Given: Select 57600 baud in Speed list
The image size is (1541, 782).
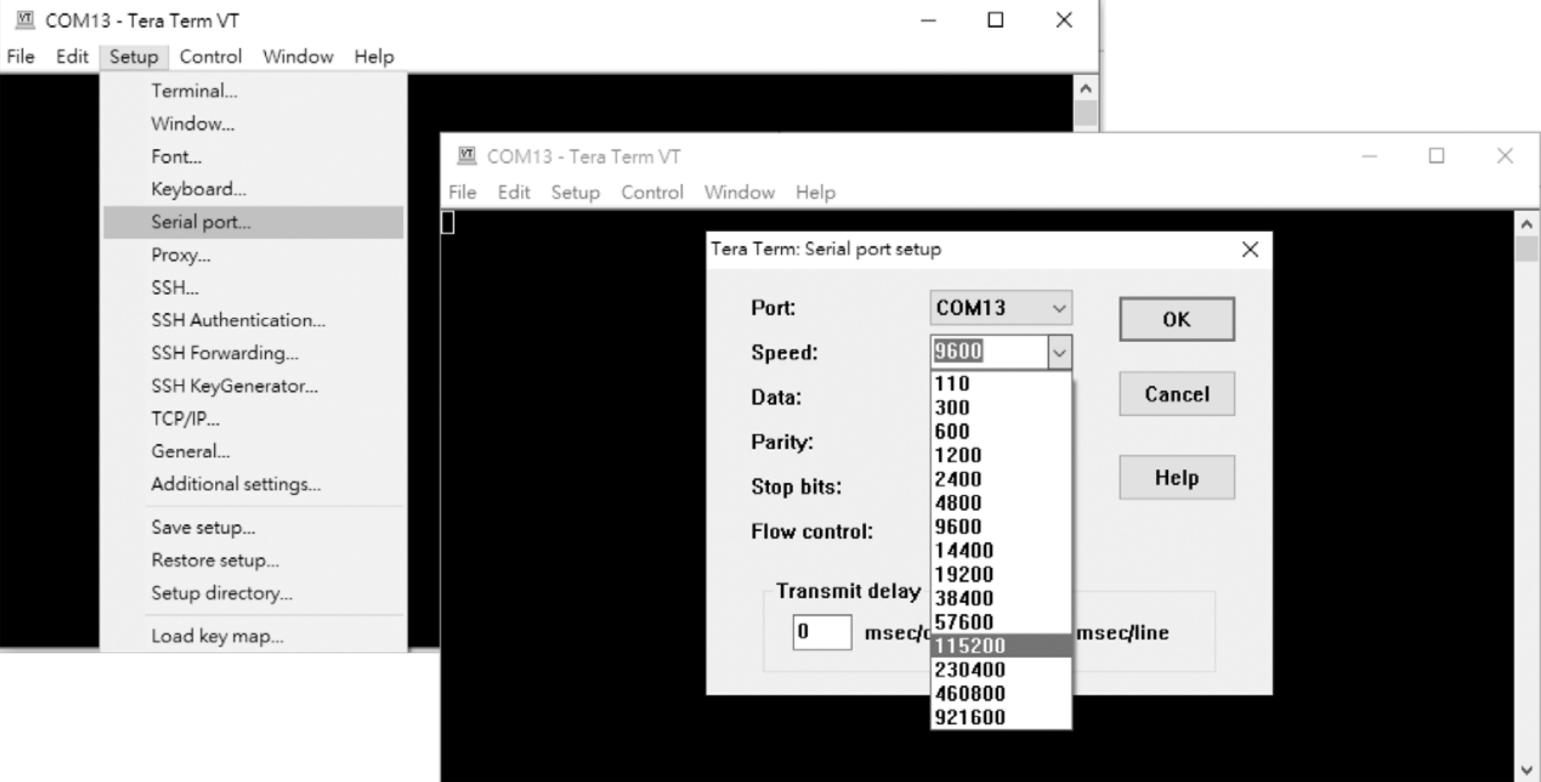Looking at the screenshot, I should 1001,622.
